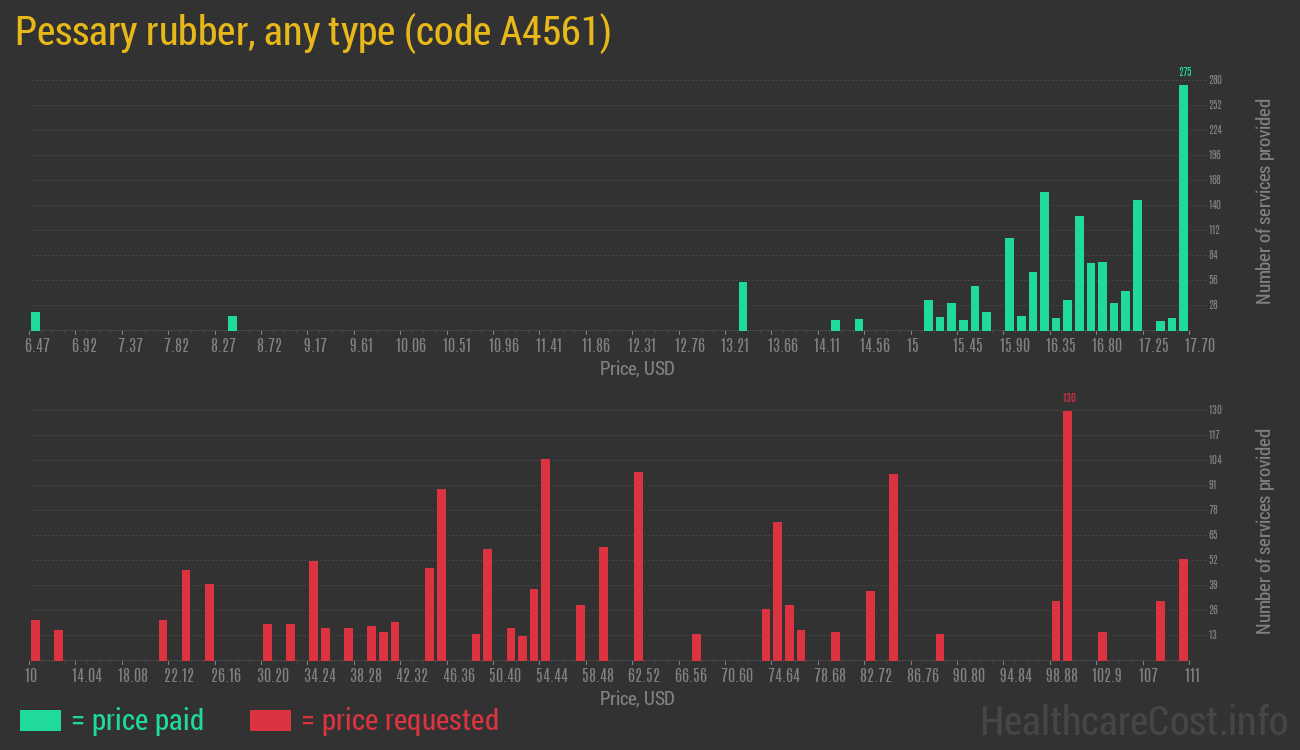Click the green bar near the 8.27 price
This screenshot has width=1300, height=750.
[232, 323]
